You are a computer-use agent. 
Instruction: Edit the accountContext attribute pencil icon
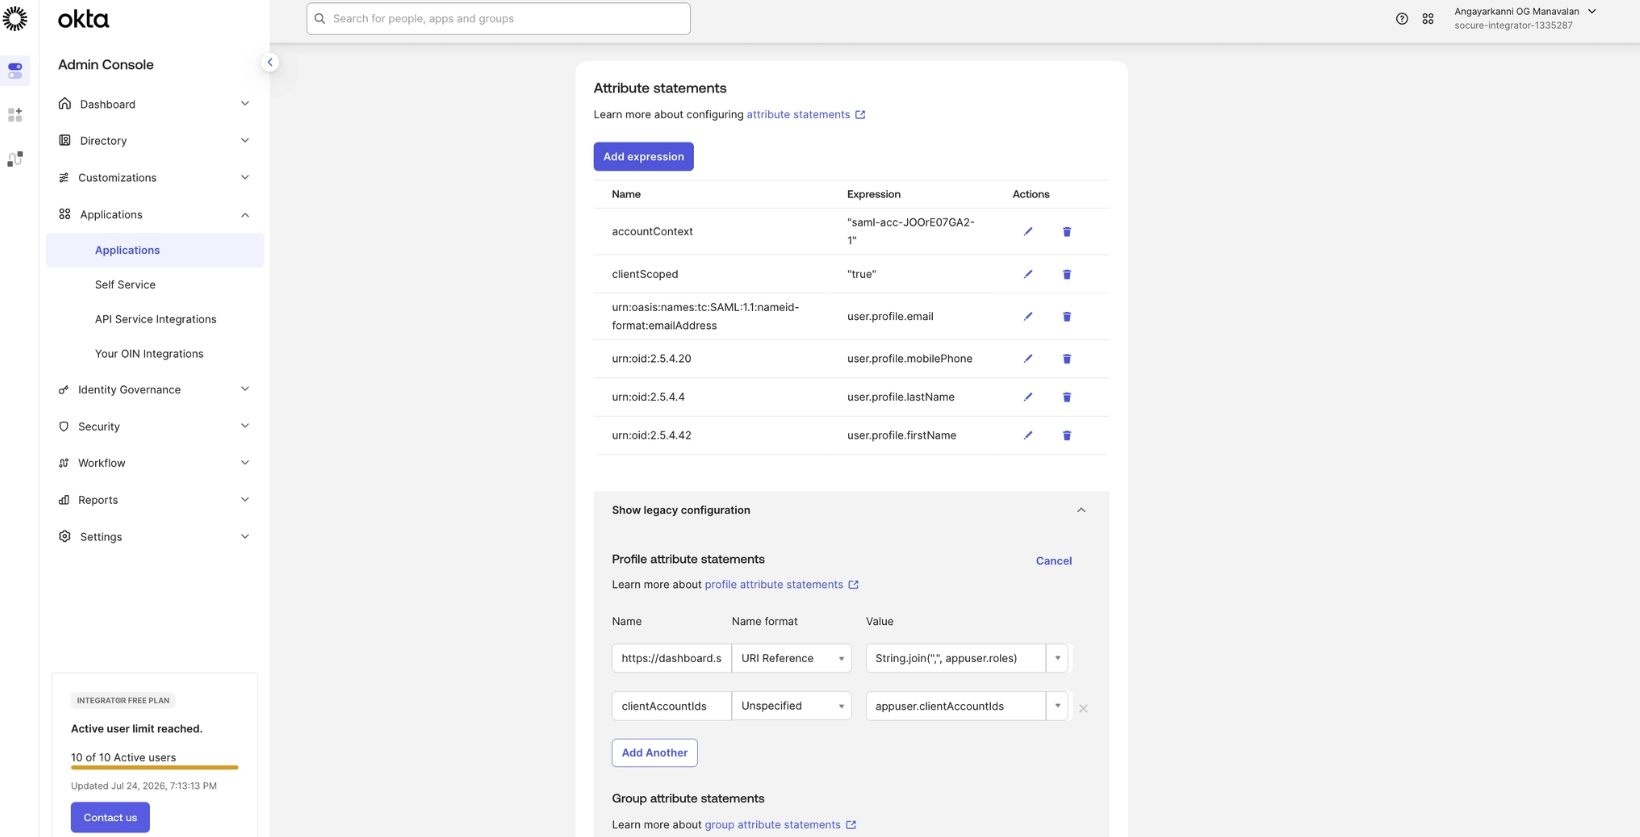1028,232
